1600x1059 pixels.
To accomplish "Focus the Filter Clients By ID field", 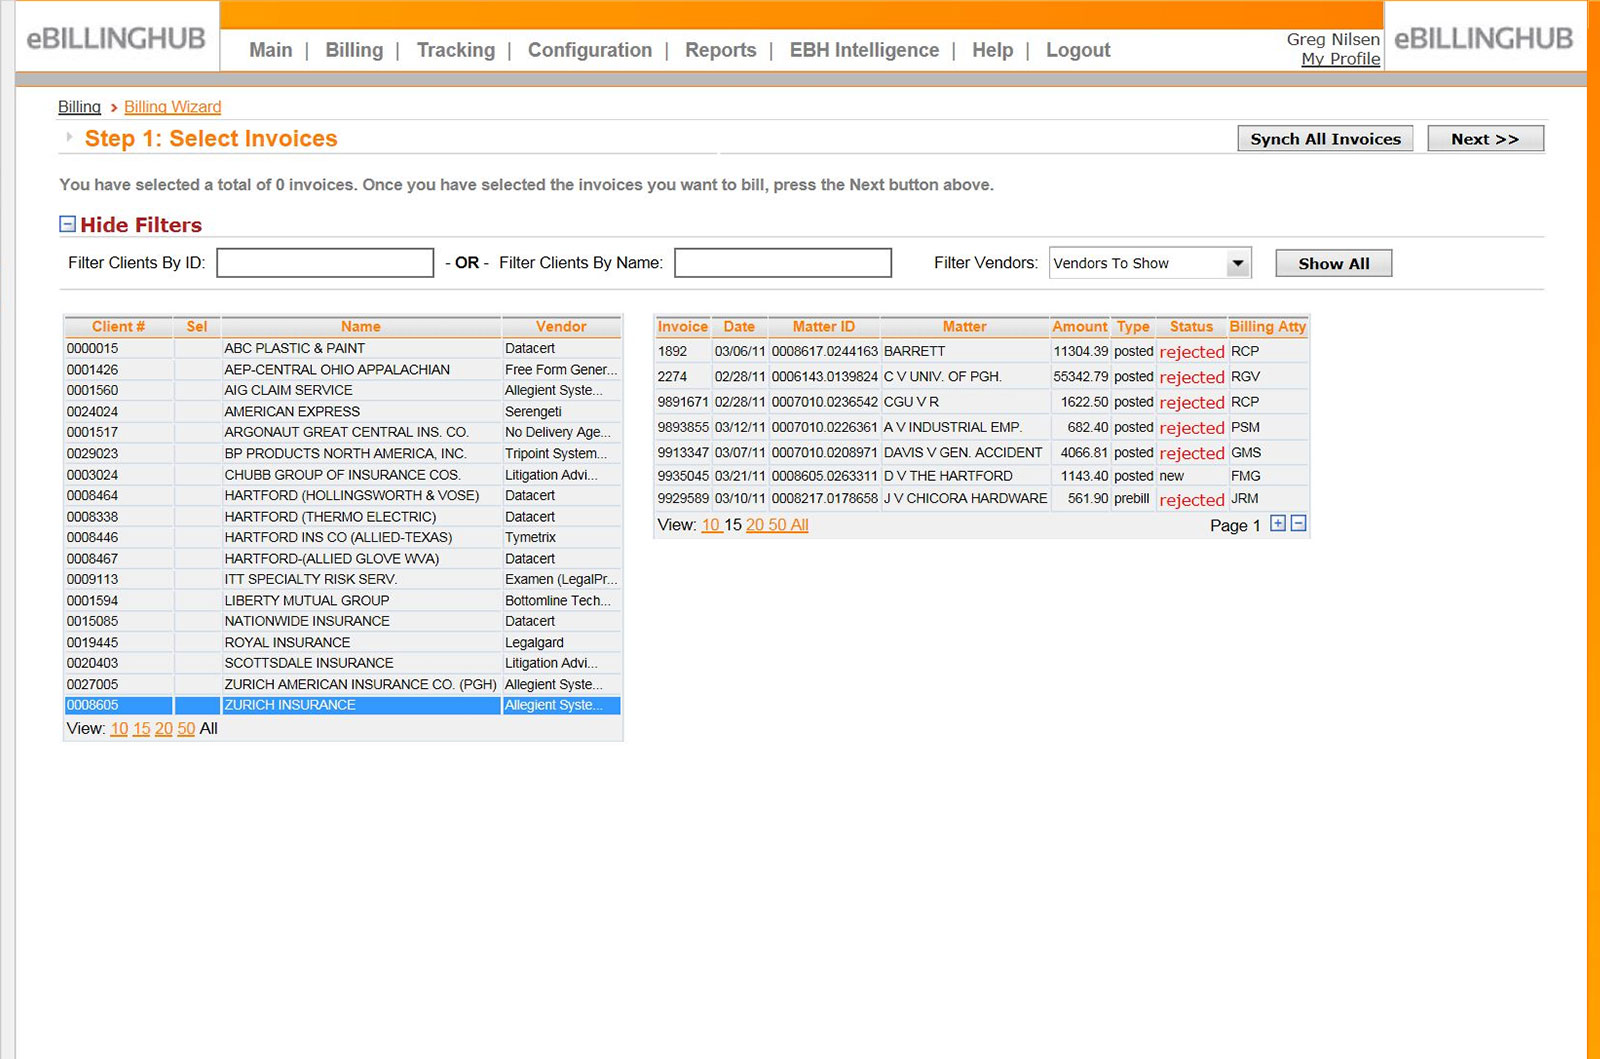I will [325, 263].
